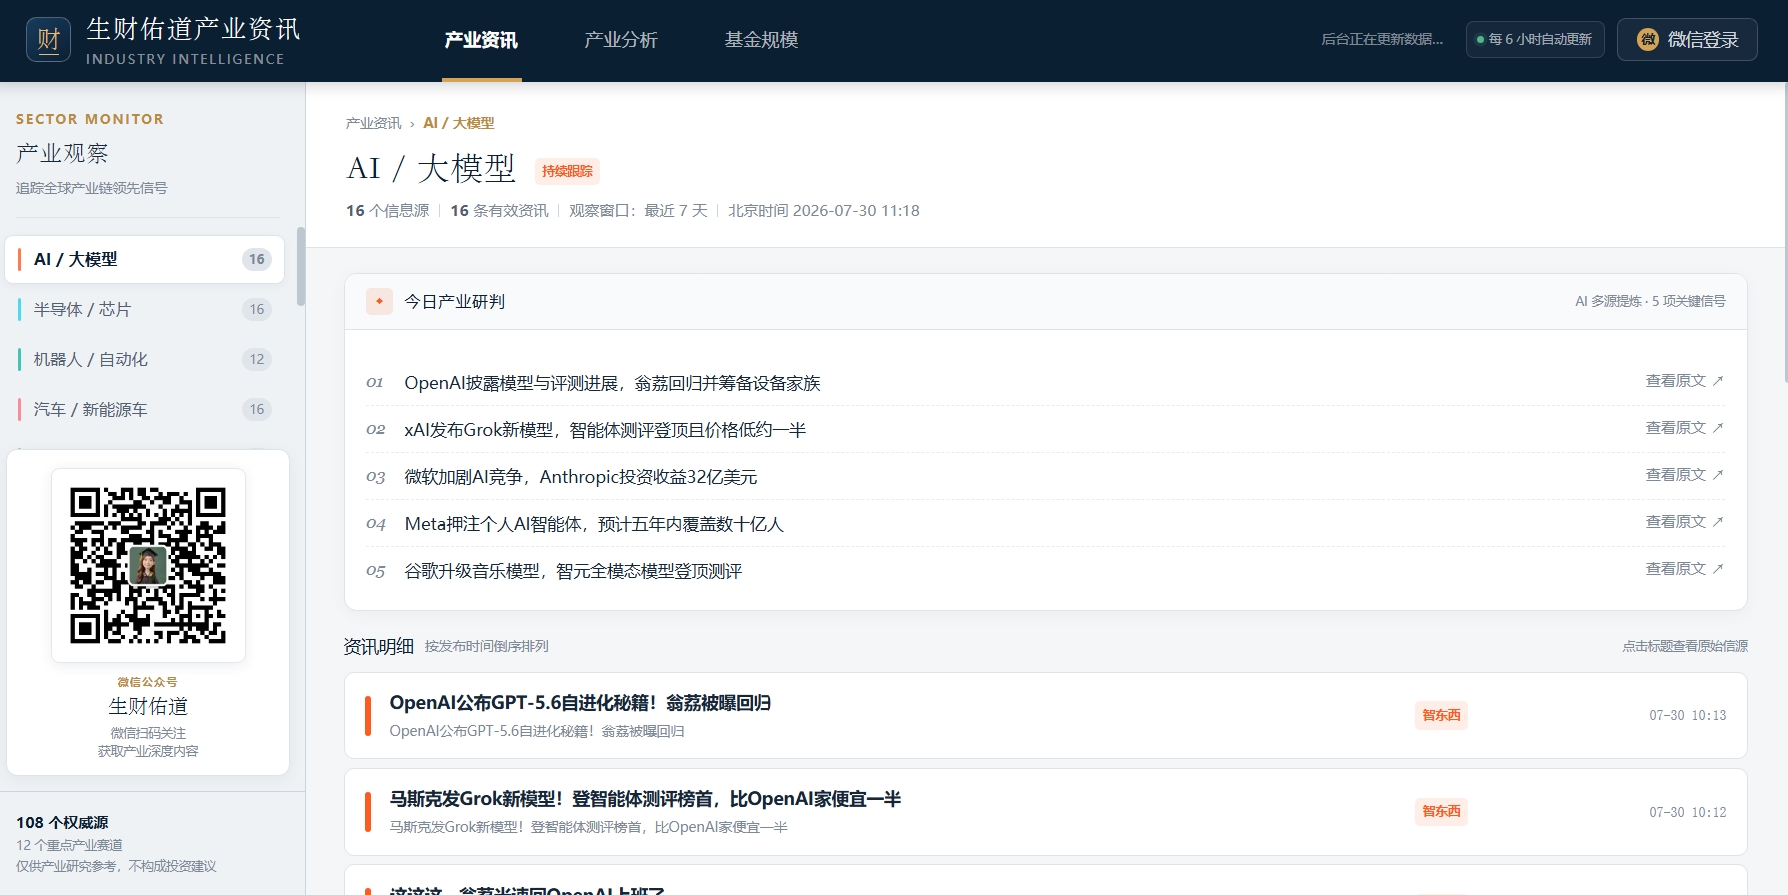Open 查看原文 link for 谷歌升级音乐模型 item

click(1685, 569)
